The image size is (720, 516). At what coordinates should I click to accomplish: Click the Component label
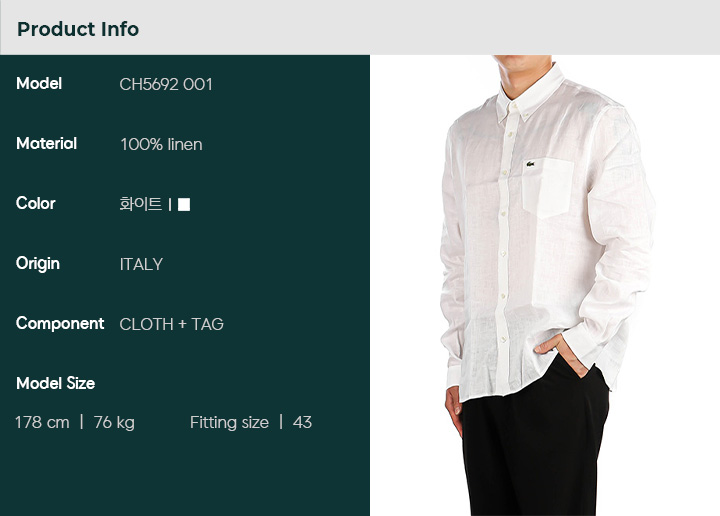pos(60,324)
